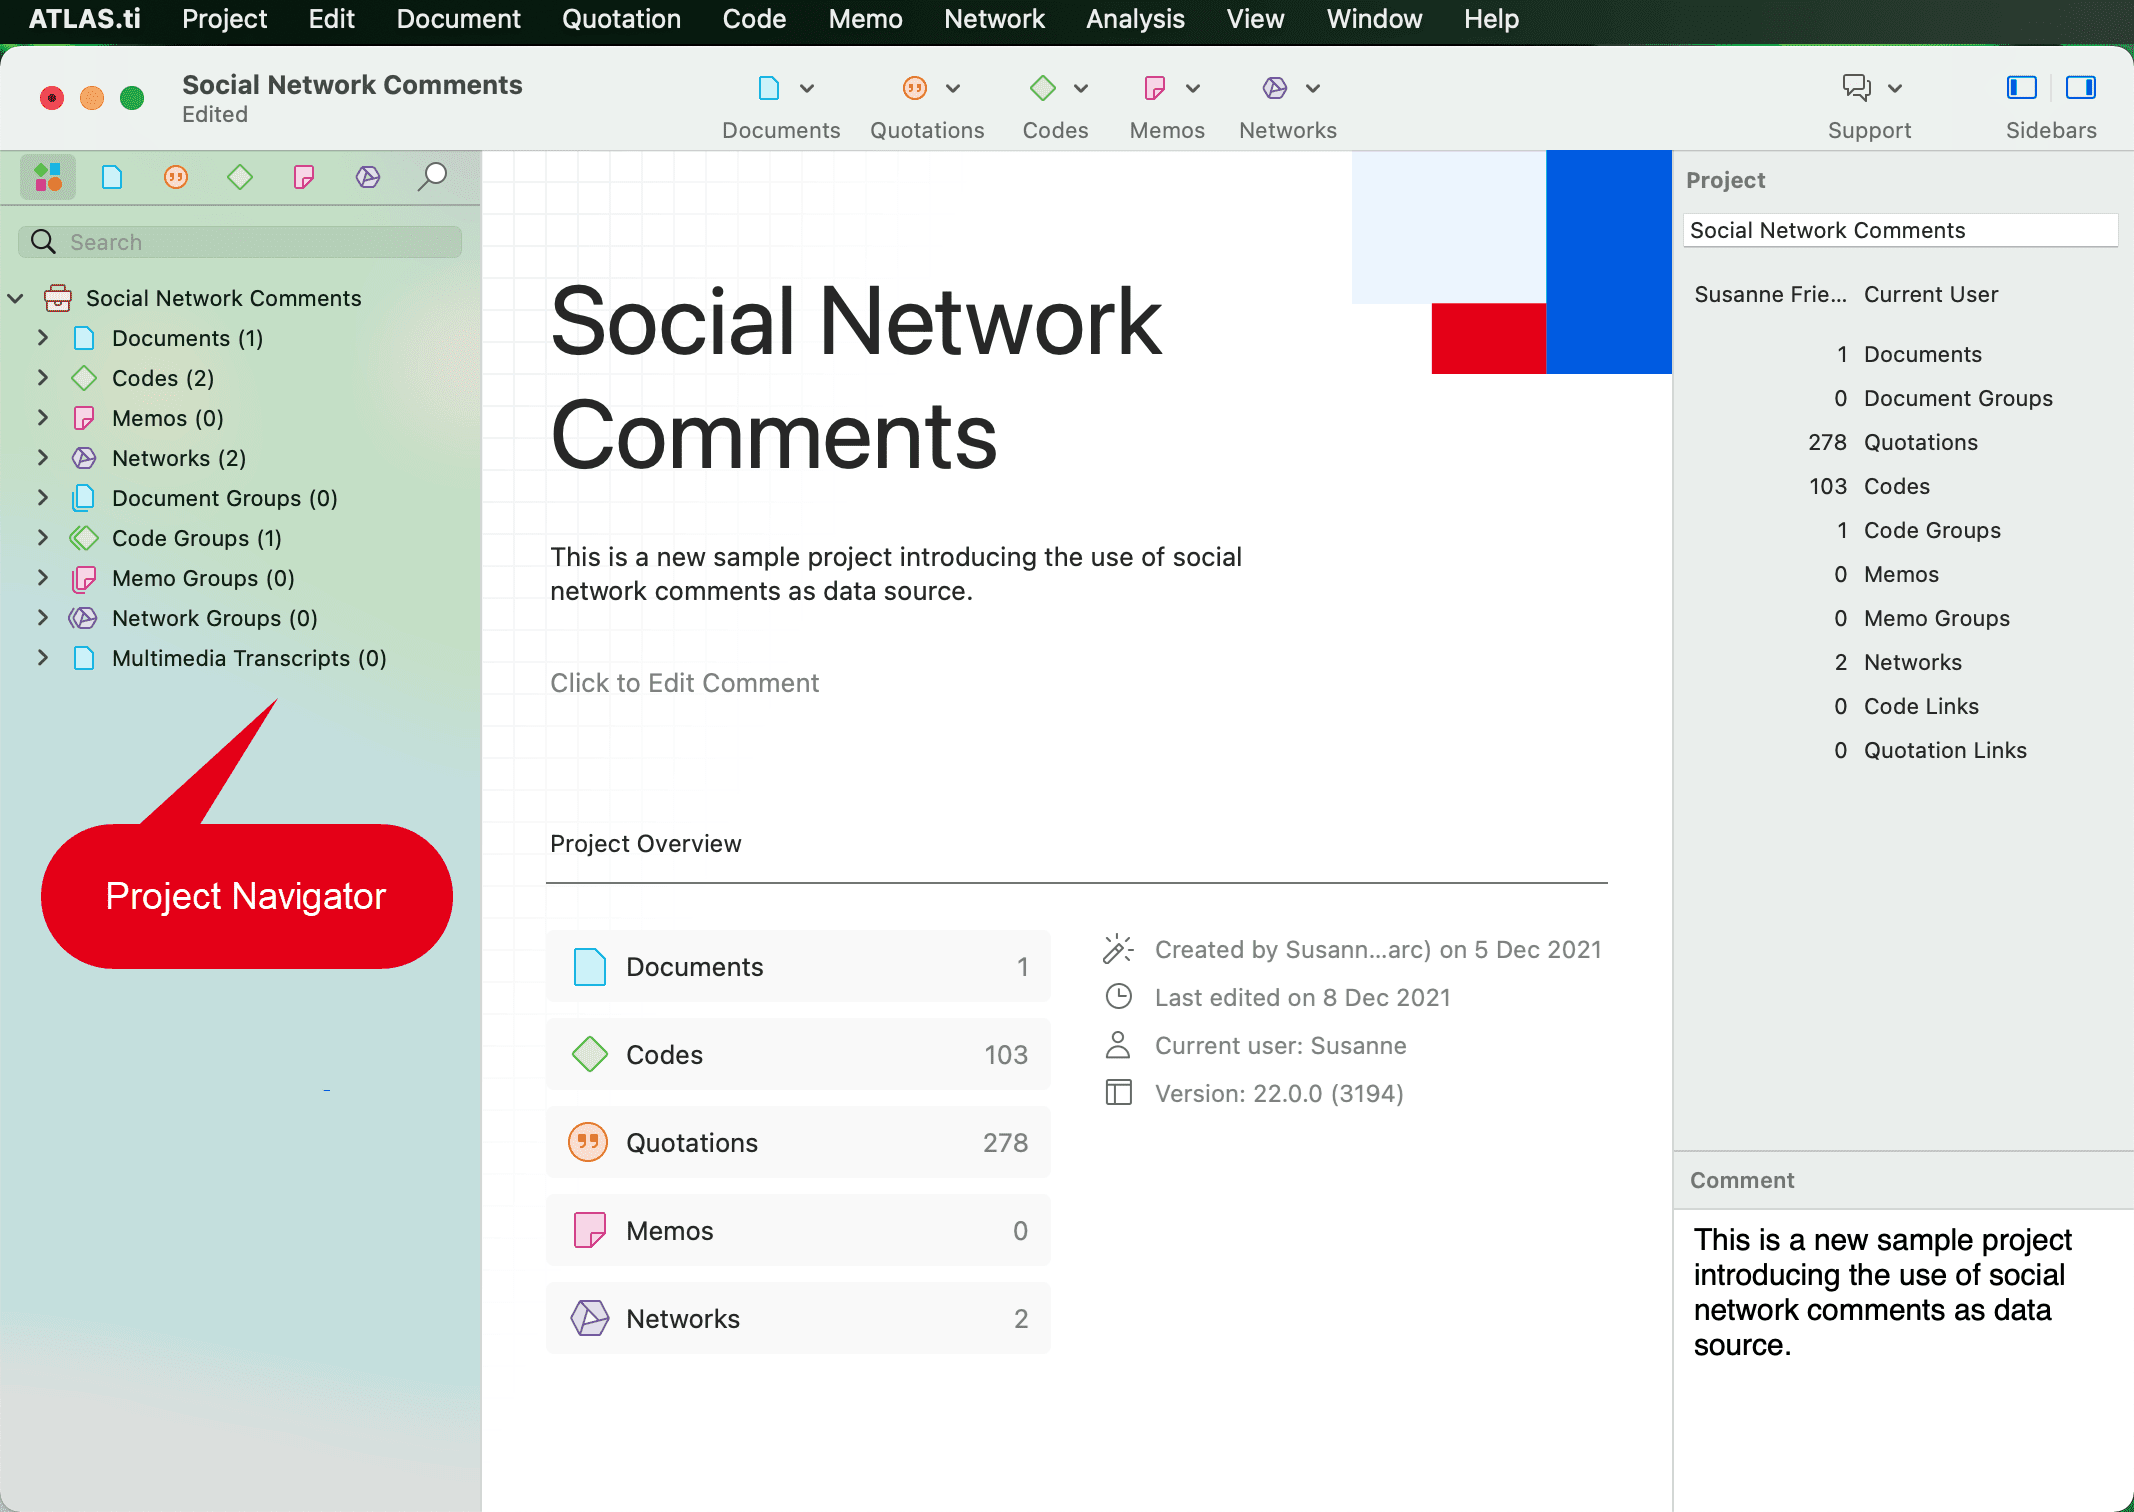
Task: Open Memos toolbar dropdown arrow
Action: point(1193,88)
